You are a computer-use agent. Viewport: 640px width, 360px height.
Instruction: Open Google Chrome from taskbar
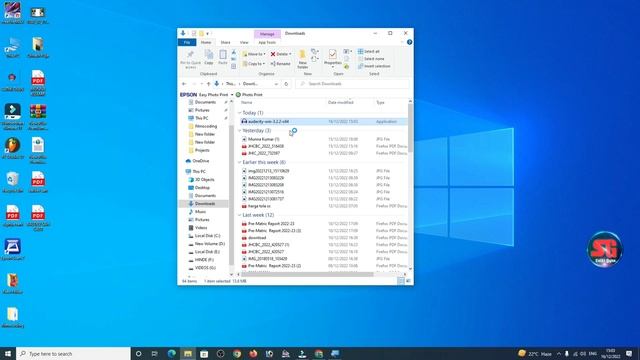click(x=237, y=353)
